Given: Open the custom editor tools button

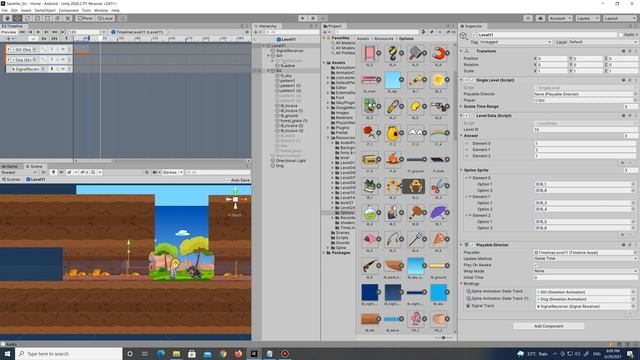Looking at the screenshot, I should click(68, 18).
